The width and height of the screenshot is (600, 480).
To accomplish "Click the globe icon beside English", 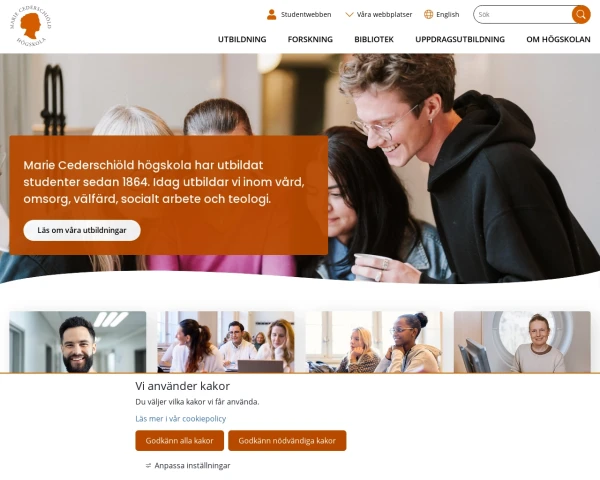I will (429, 15).
